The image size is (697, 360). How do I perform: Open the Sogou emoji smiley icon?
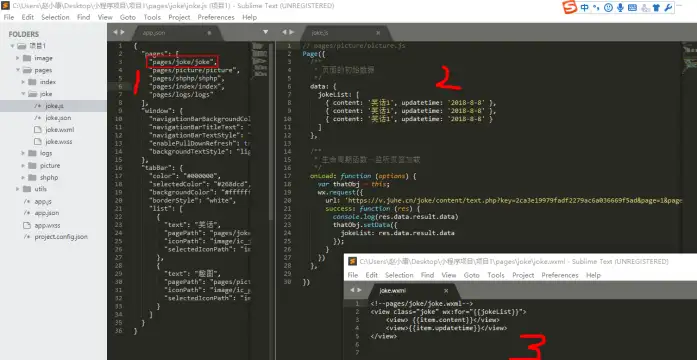click(x=609, y=8)
